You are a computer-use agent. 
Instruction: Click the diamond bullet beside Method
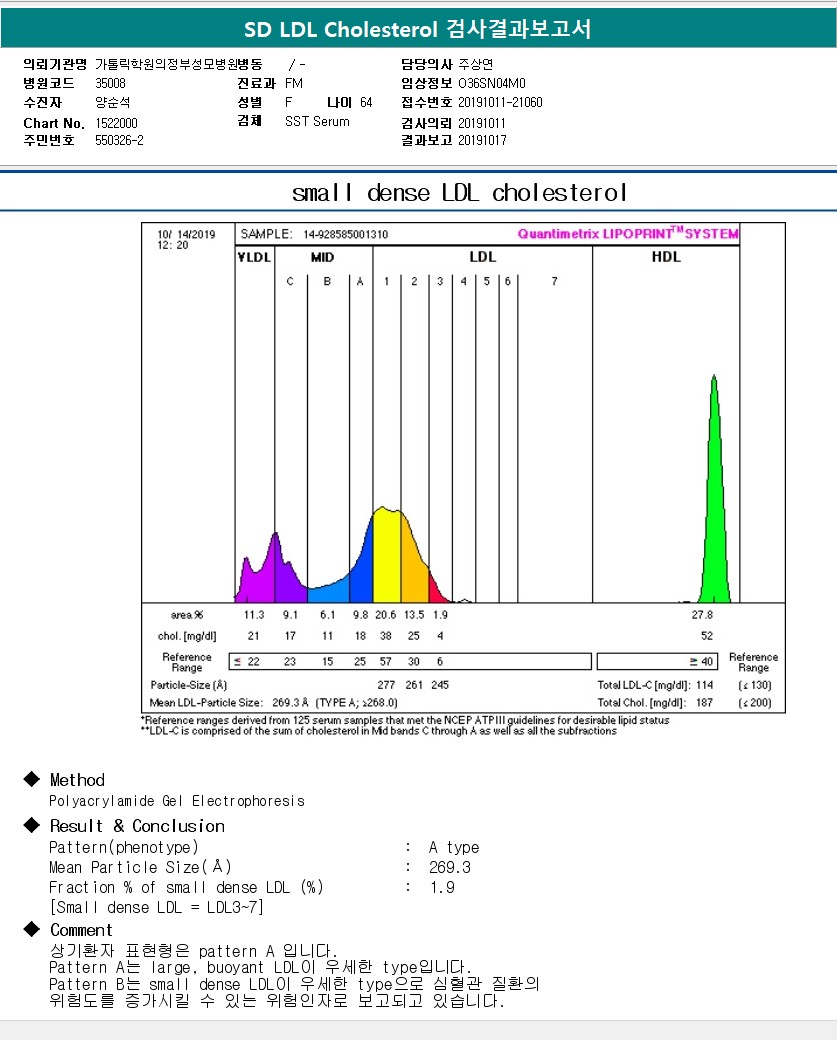click(x=31, y=780)
